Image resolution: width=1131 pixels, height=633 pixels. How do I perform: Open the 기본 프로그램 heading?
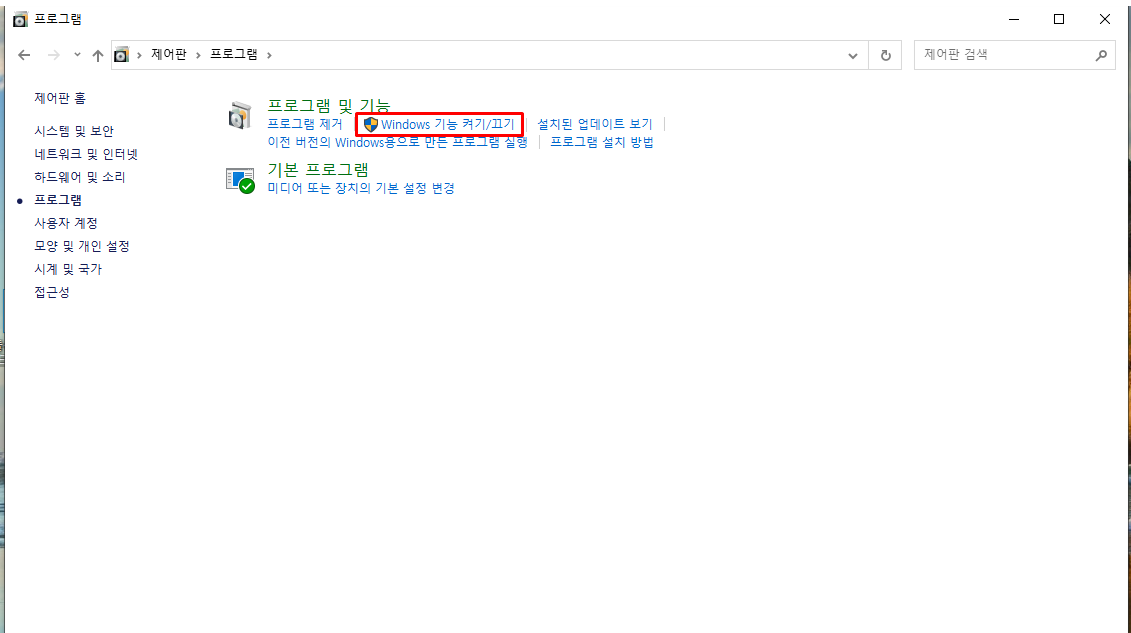pos(318,170)
